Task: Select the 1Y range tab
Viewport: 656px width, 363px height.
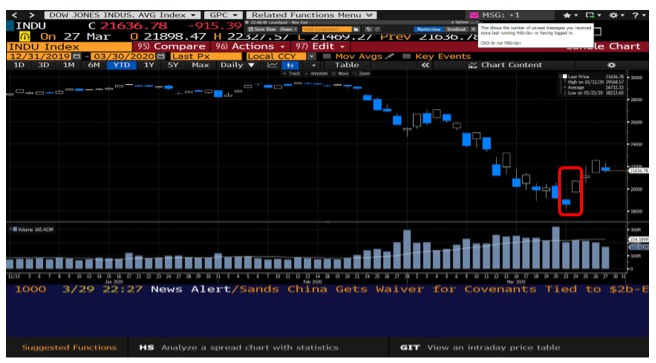Action: [149, 65]
